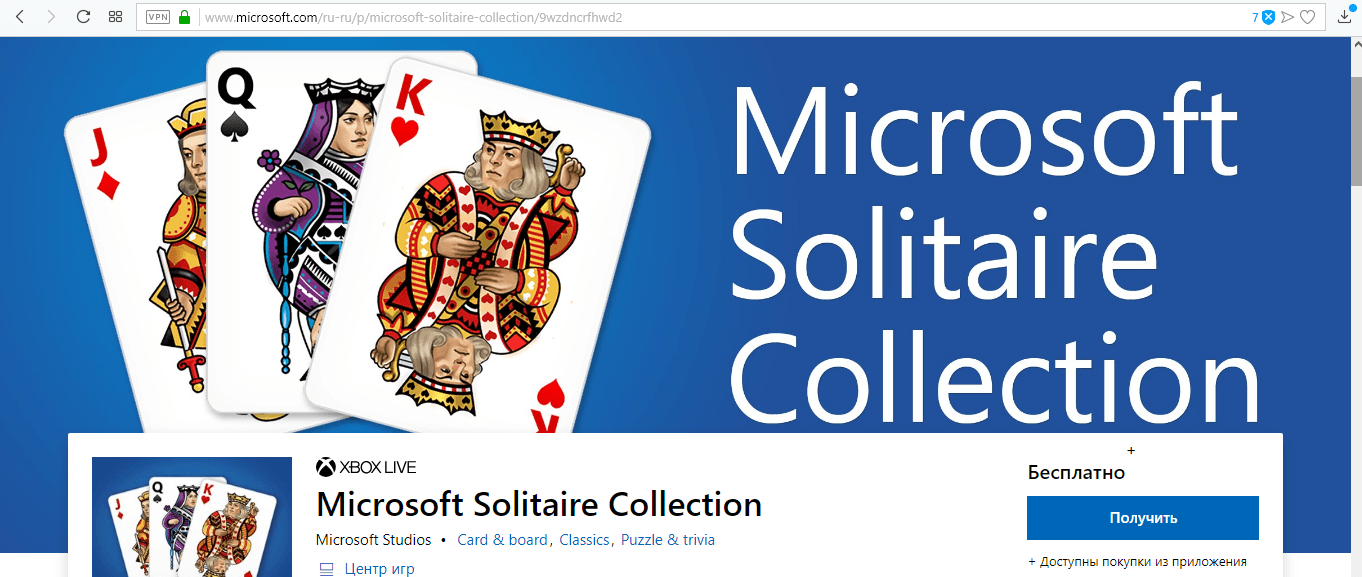Toggle the VPN badge in address bar
The height and width of the screenshot is (577, 1362).
click(157, 17)
